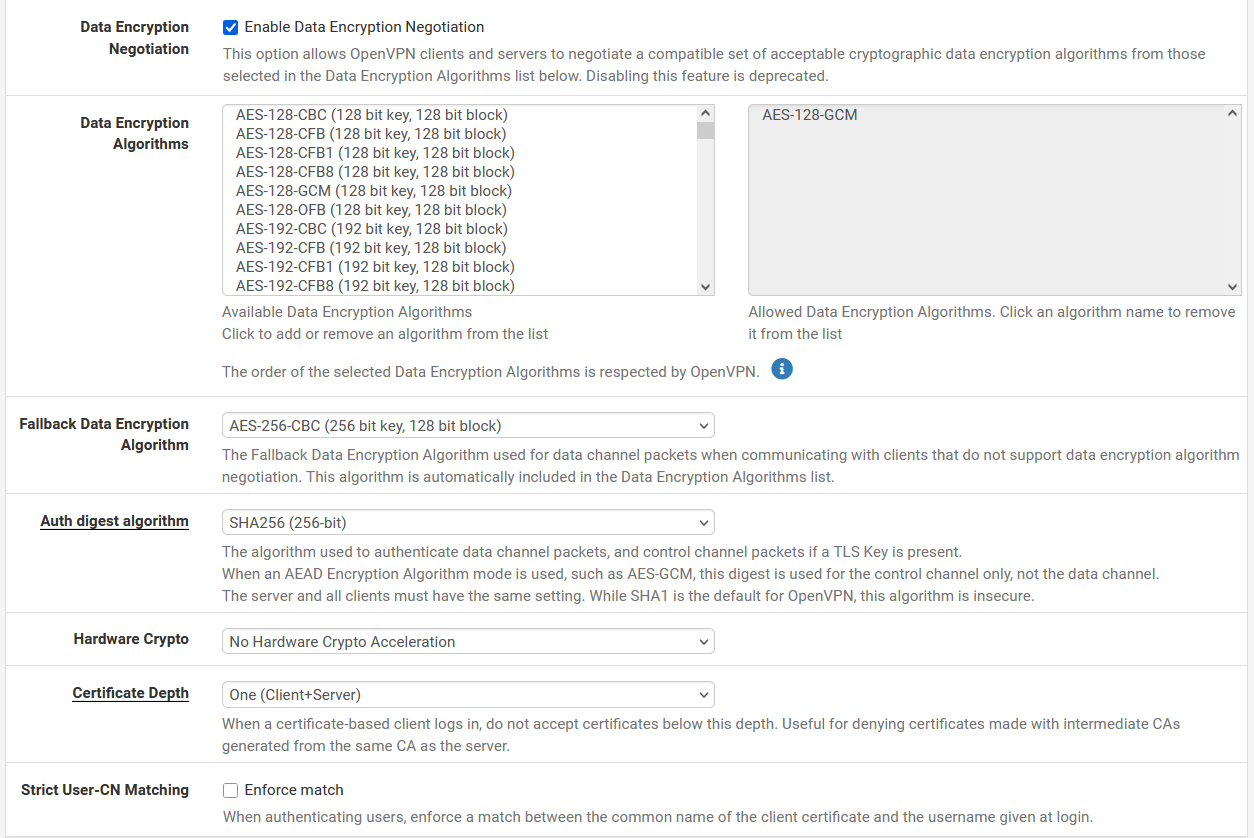
Task: Click the Auth digest algorithm label link
Action: tap(114, 521)
